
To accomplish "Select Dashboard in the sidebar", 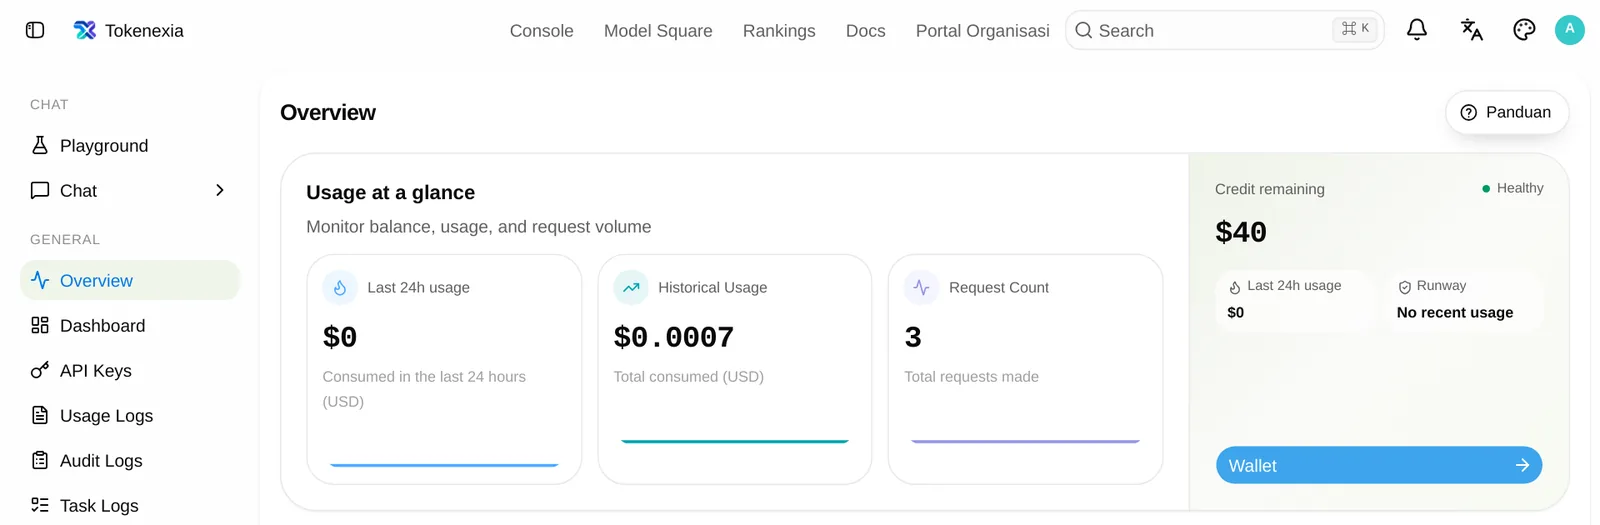I will pyautogui.click(x=130, y=325).
